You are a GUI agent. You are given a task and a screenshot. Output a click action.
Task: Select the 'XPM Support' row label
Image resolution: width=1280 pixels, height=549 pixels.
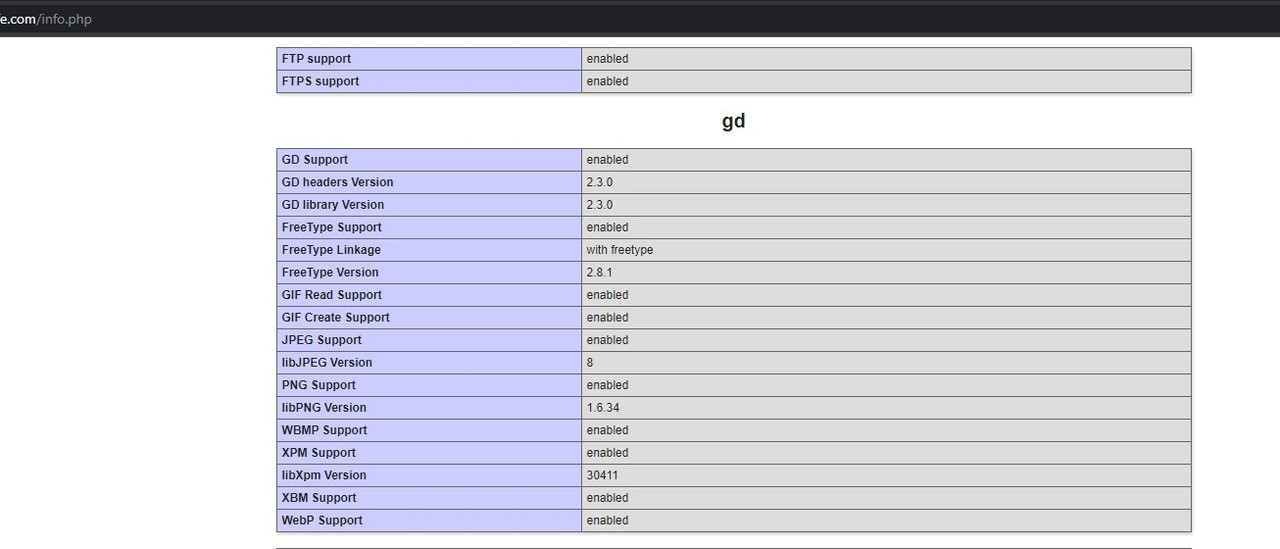[x=429, y=452]
